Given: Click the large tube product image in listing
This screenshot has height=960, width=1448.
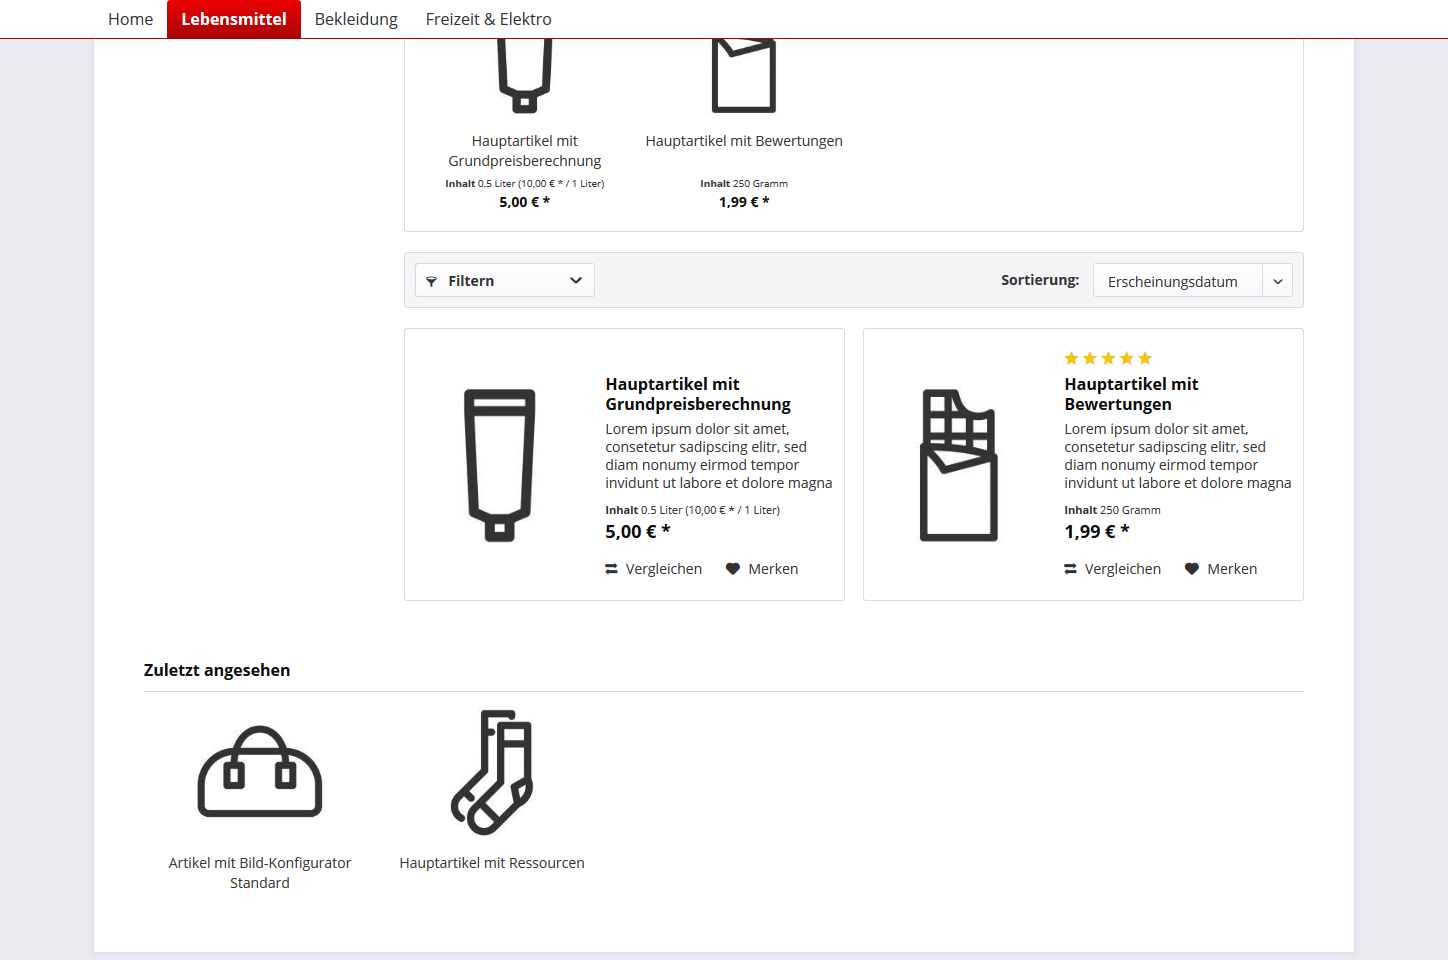Looking at the screenshot, I should [x=500, y=465].
